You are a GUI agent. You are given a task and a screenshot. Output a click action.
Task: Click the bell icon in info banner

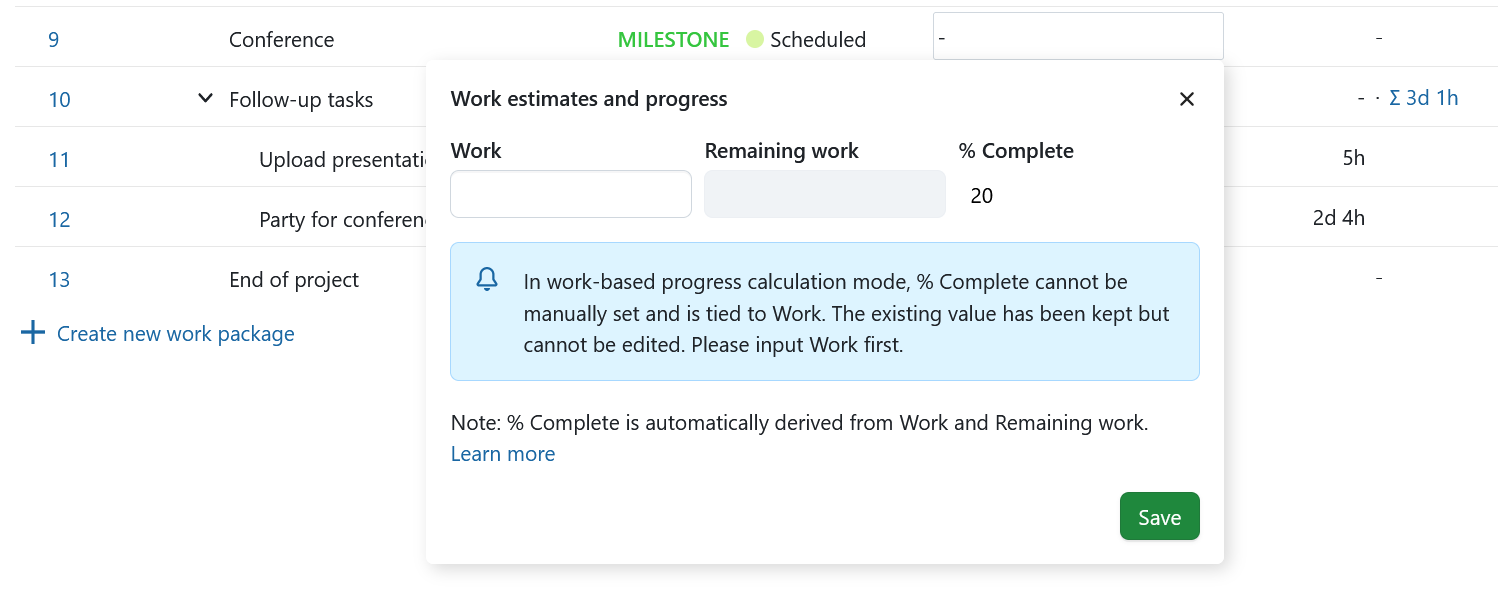click(487, 280)
